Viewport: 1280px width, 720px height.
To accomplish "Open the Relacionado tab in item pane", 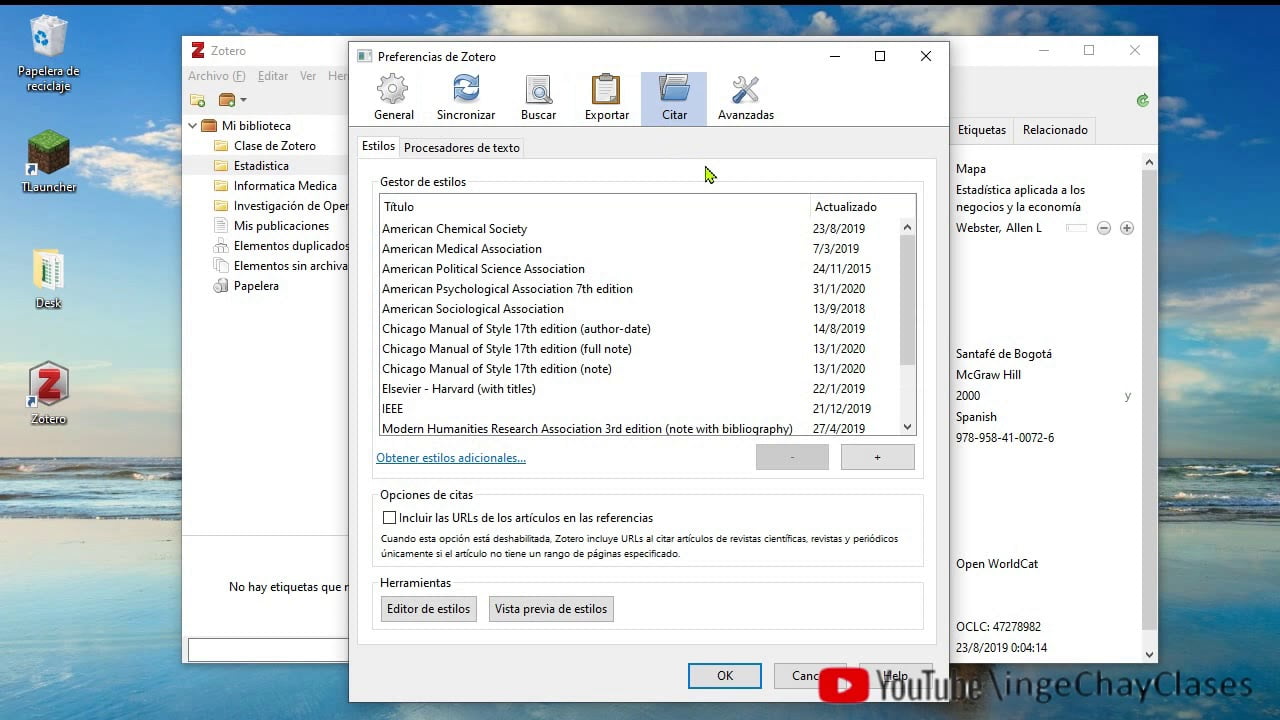I will [1055, 130].
